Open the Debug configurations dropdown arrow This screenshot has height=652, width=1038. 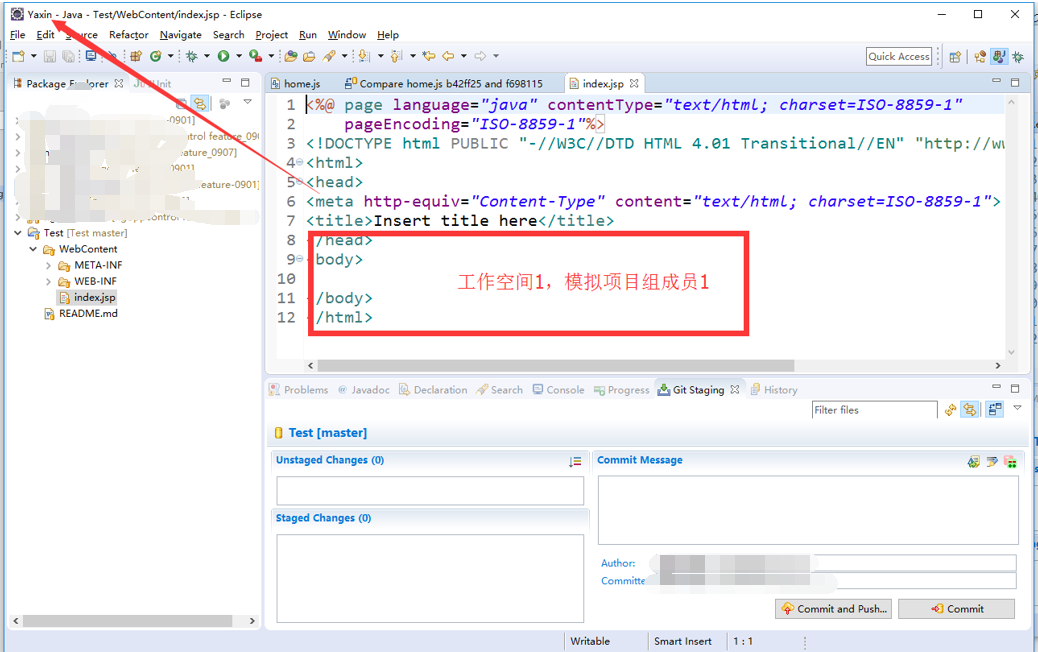click(207, 56)
